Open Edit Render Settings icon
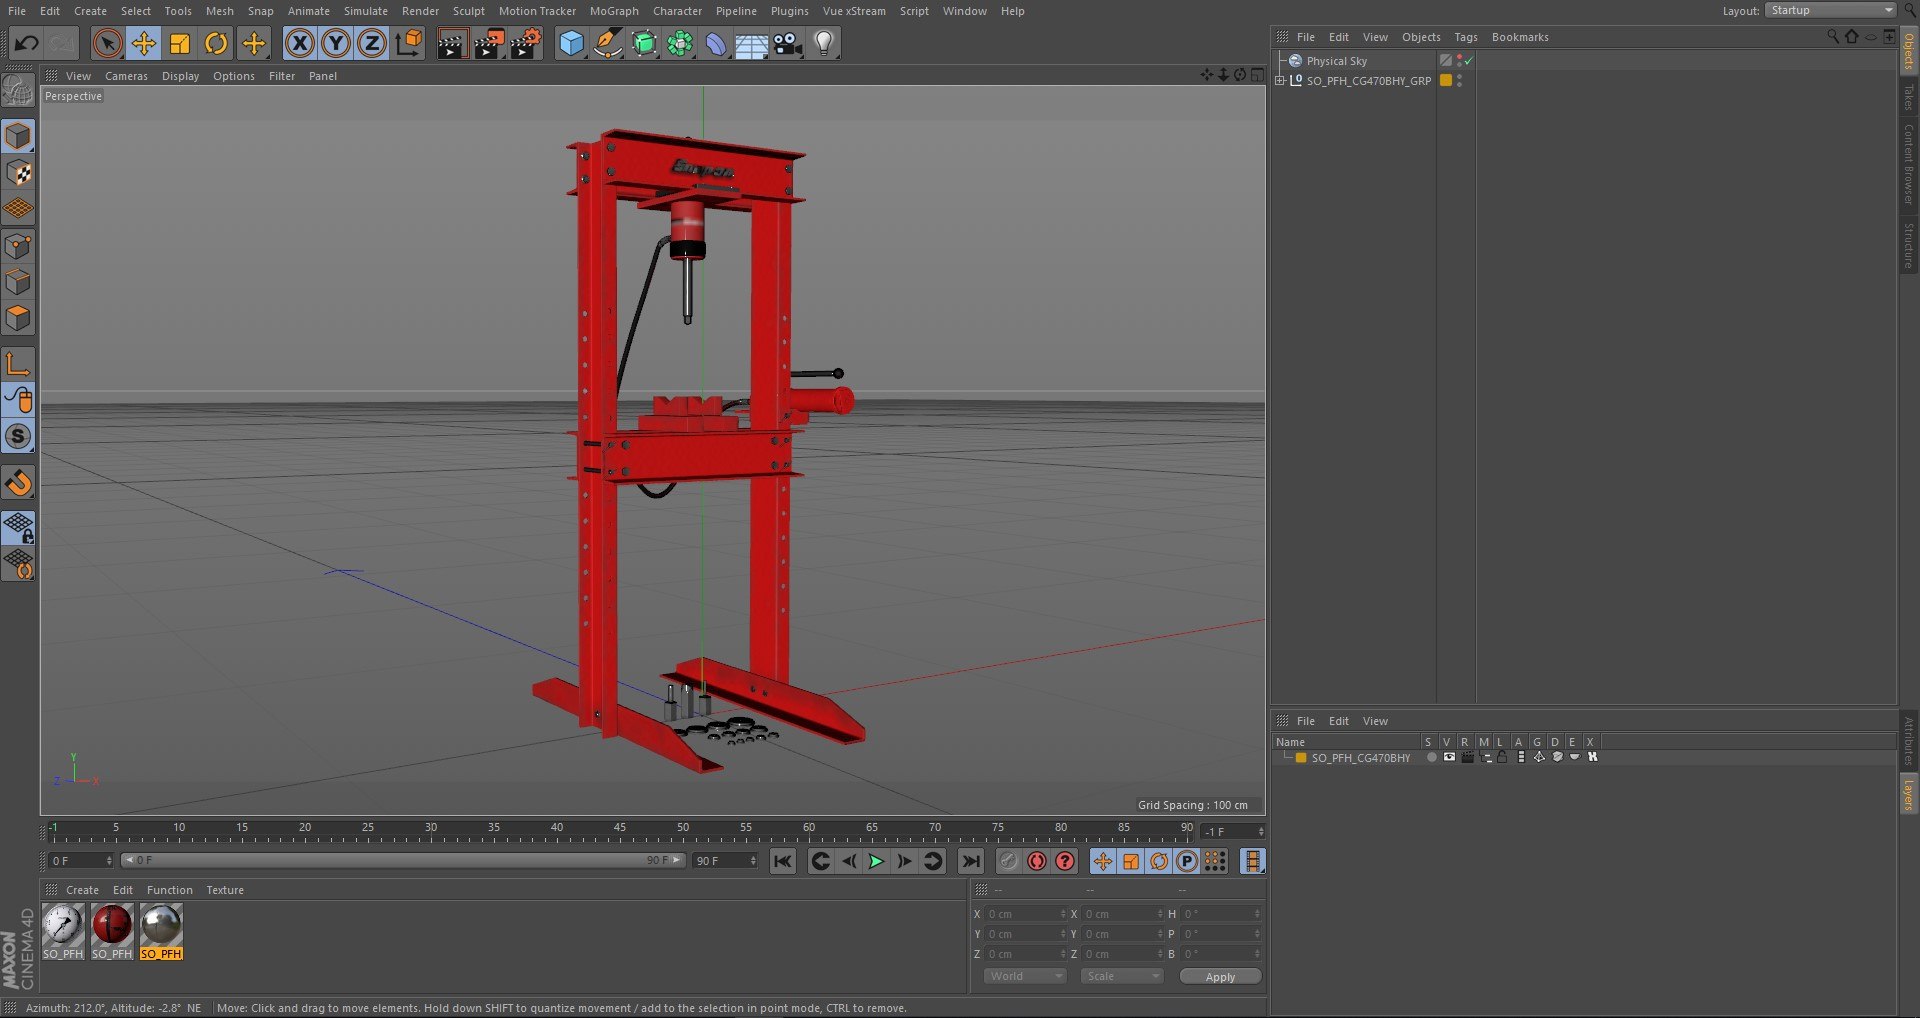This screenshot has width=1920, height=1018. 525,43
